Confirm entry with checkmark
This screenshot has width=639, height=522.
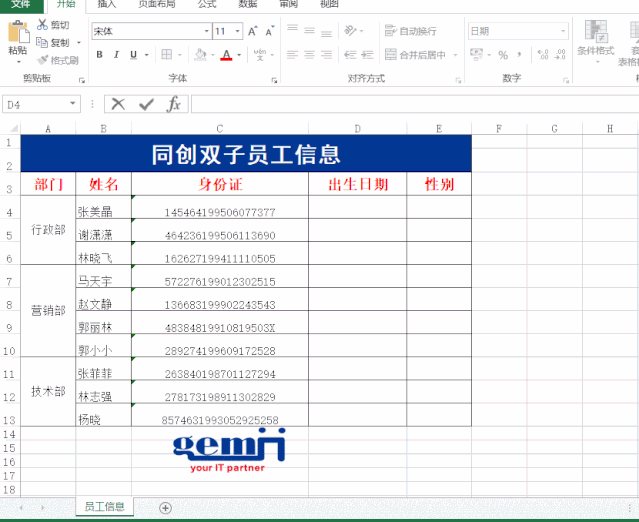146,104
